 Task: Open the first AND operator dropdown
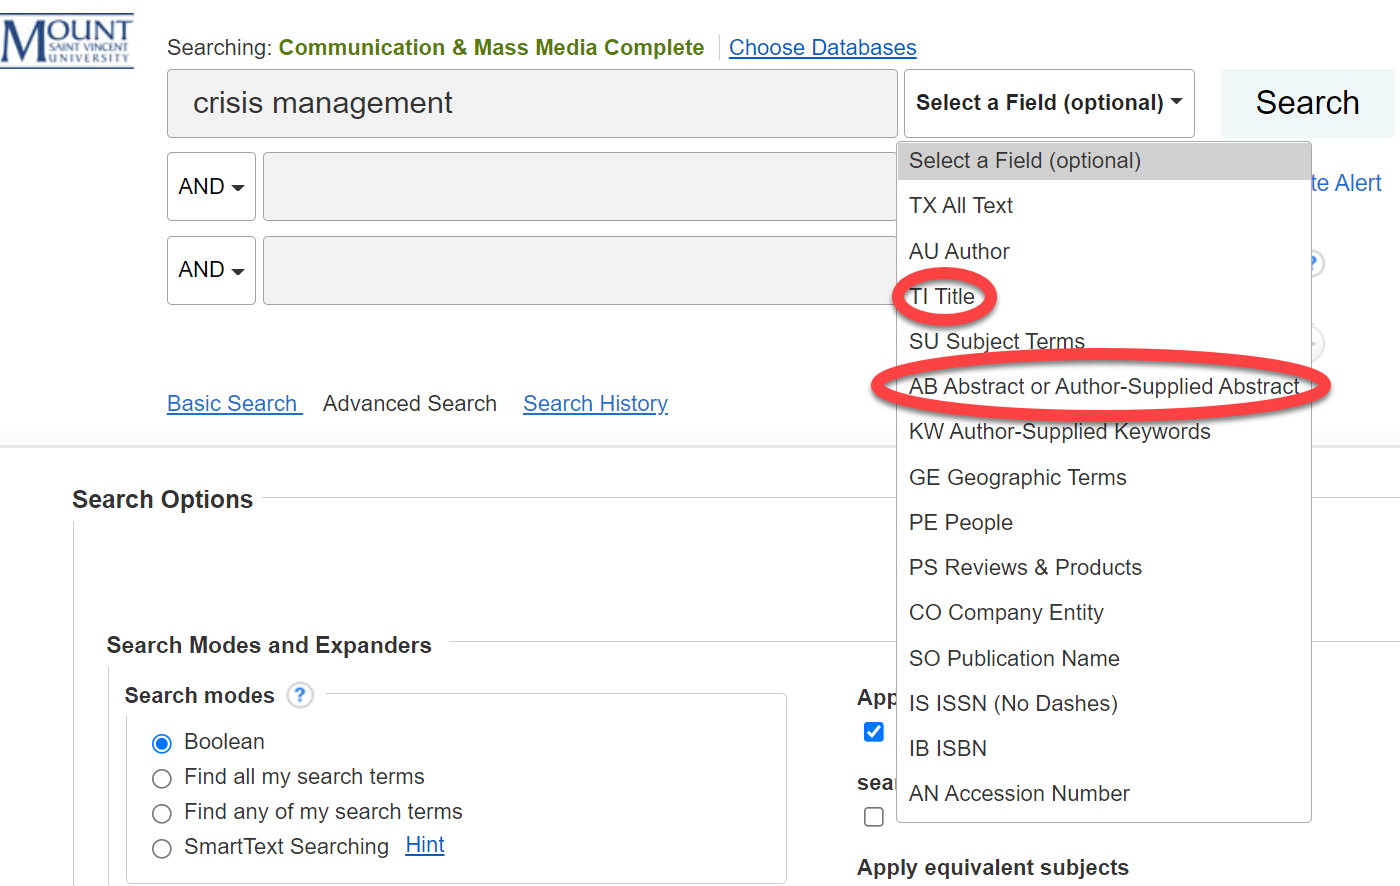pyautogui.click(x=211, y=186)
